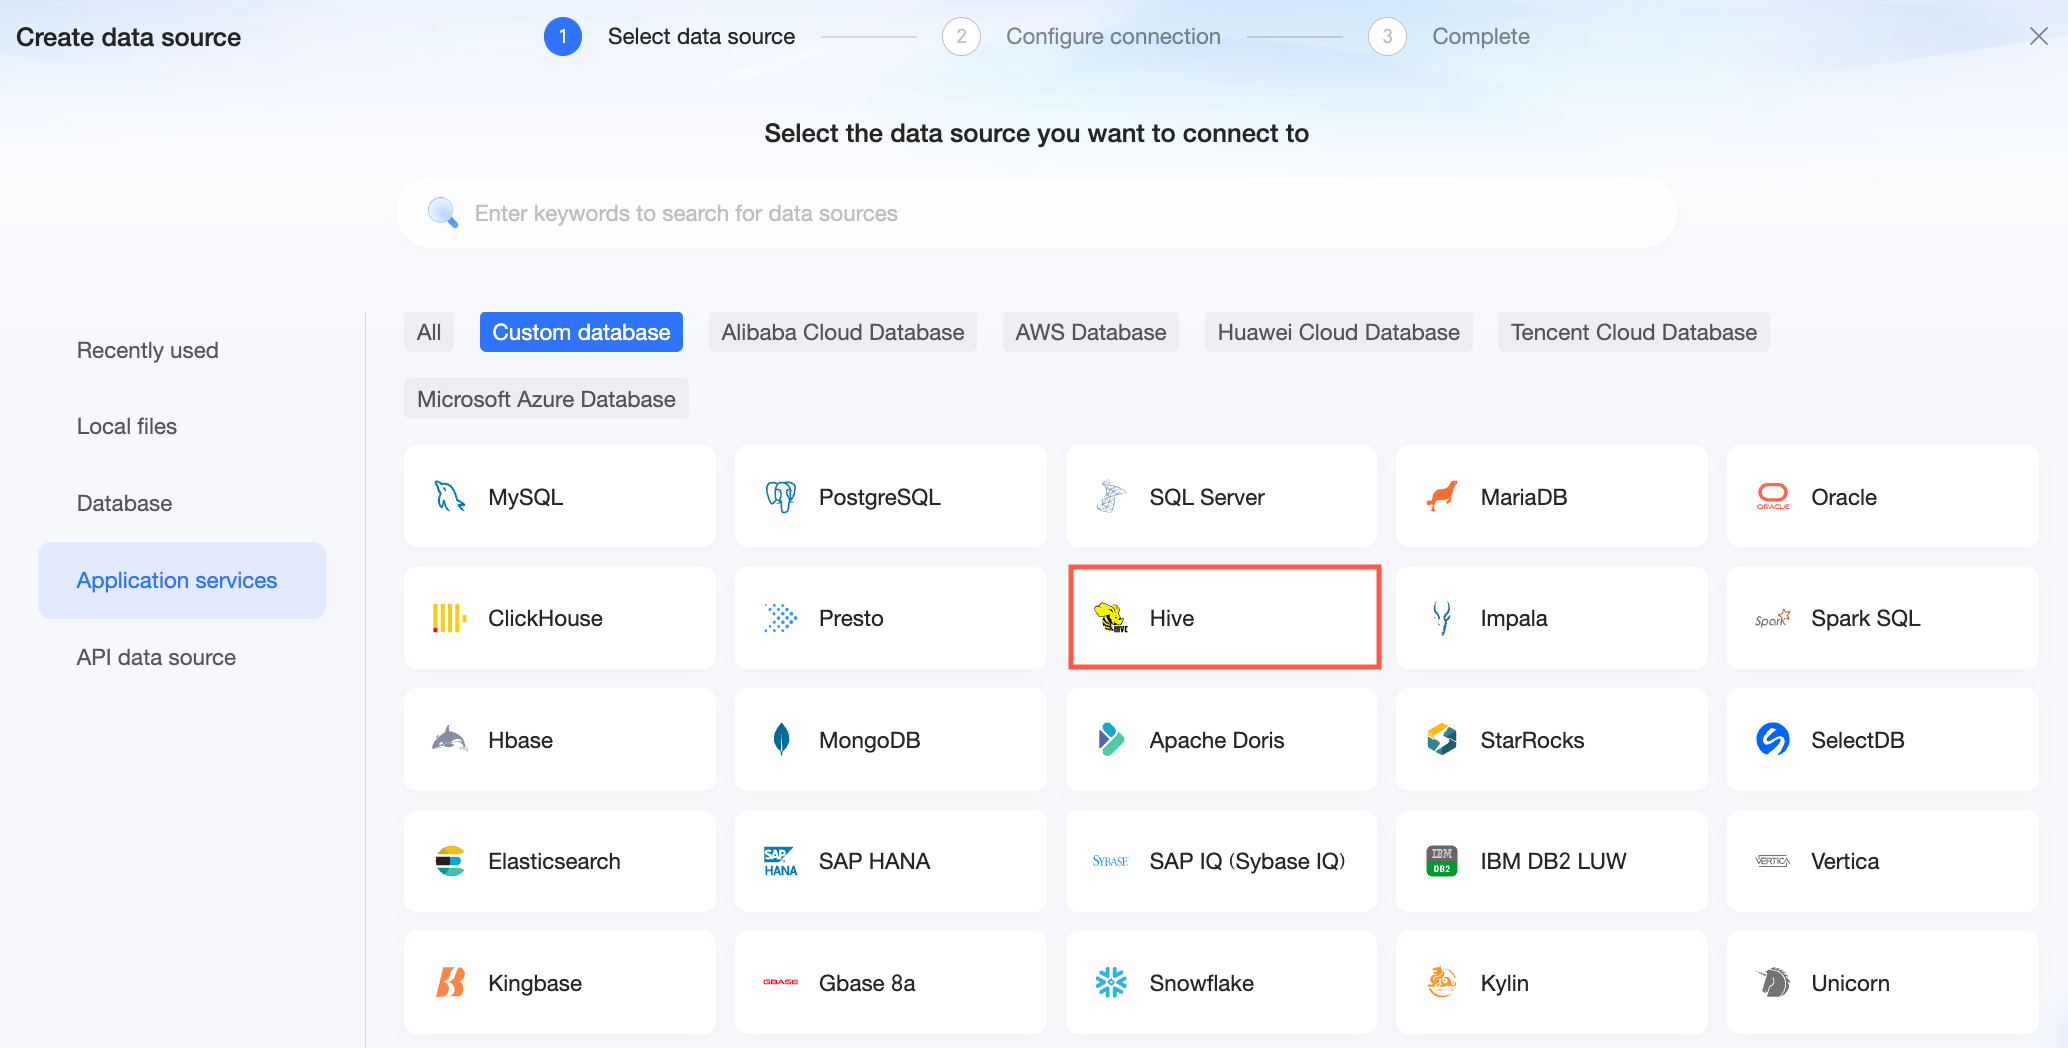Open the Microsoft Azure Database tab
Image resolution: width=2068 pixels, height=1048 pixels.
[546, 399]
